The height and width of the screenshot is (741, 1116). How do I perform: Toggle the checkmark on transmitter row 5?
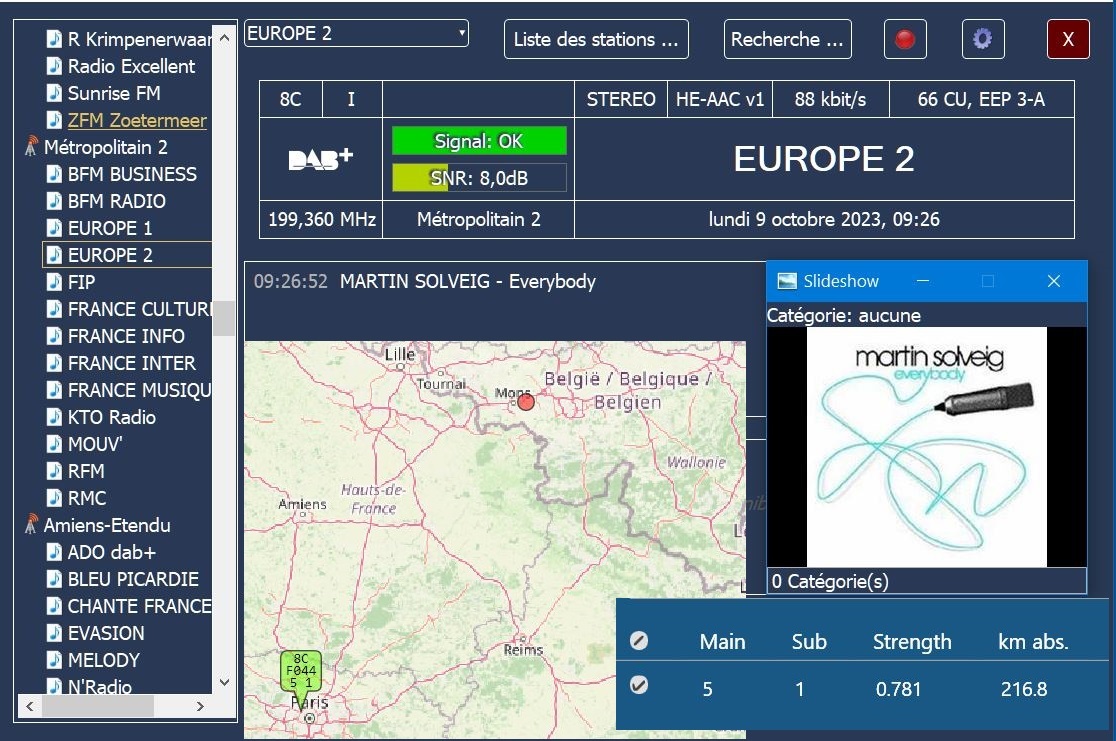click(639, 685)
